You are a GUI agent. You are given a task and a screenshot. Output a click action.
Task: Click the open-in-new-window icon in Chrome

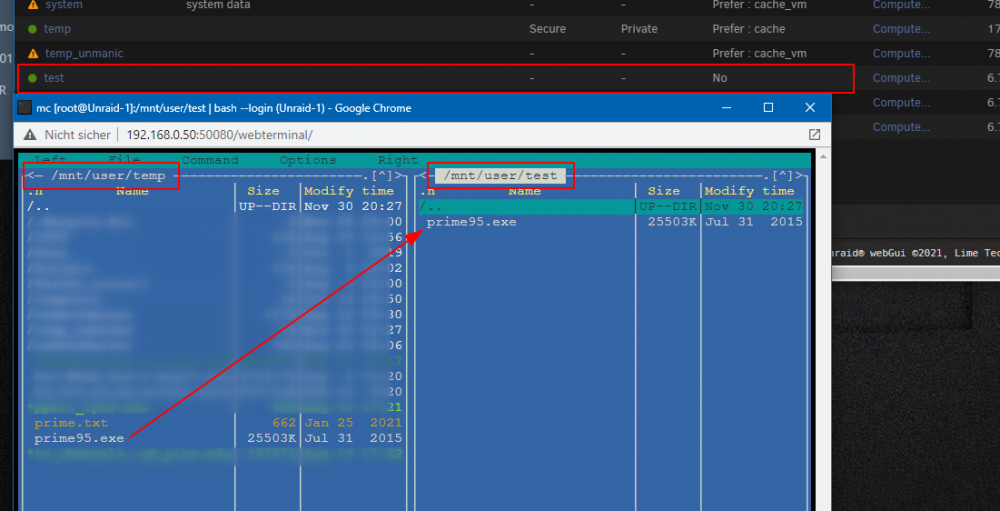[x=814, y=135]
